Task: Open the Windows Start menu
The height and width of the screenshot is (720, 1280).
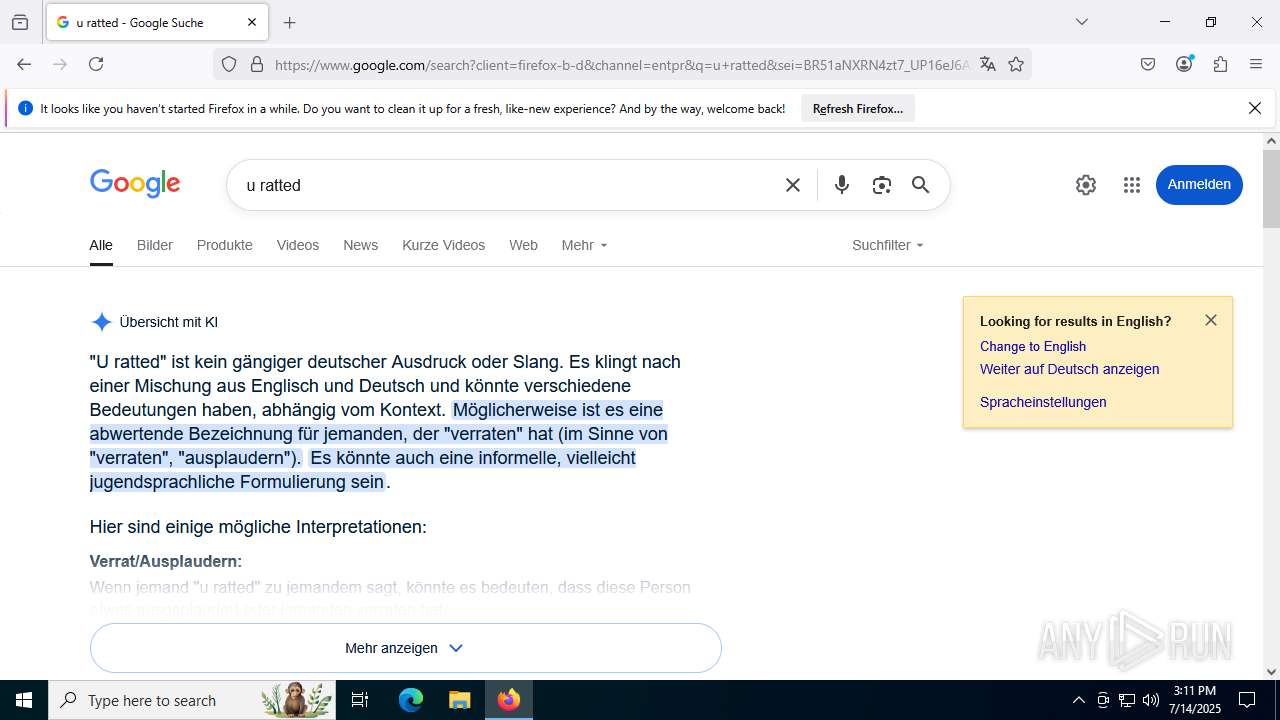Action: tap(24, 700)
